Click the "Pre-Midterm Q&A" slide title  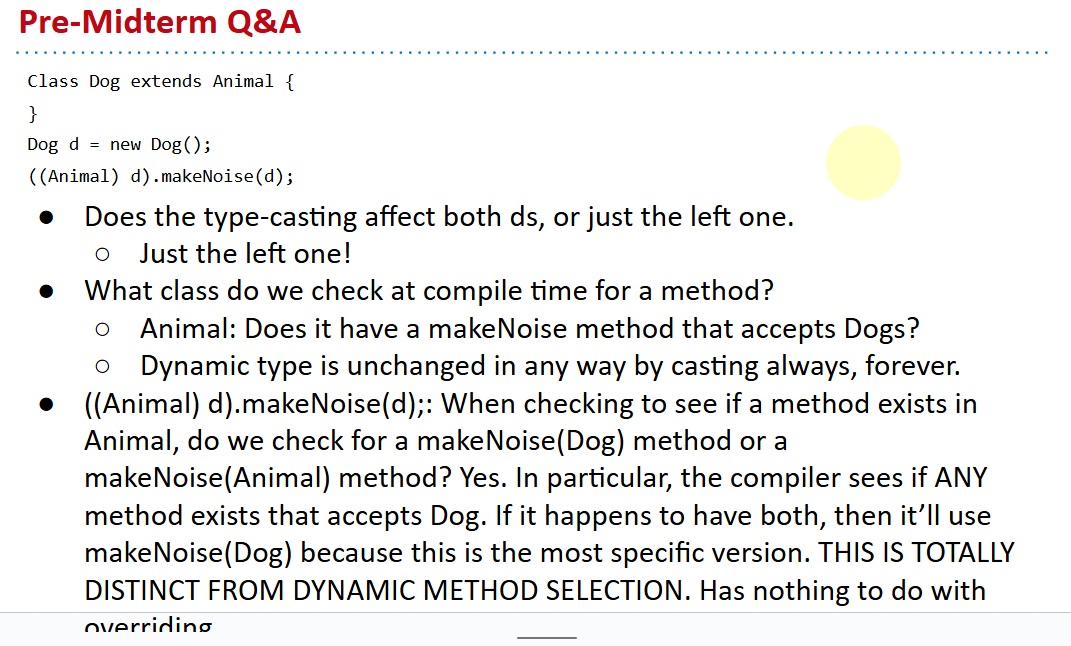pos(160,21)
